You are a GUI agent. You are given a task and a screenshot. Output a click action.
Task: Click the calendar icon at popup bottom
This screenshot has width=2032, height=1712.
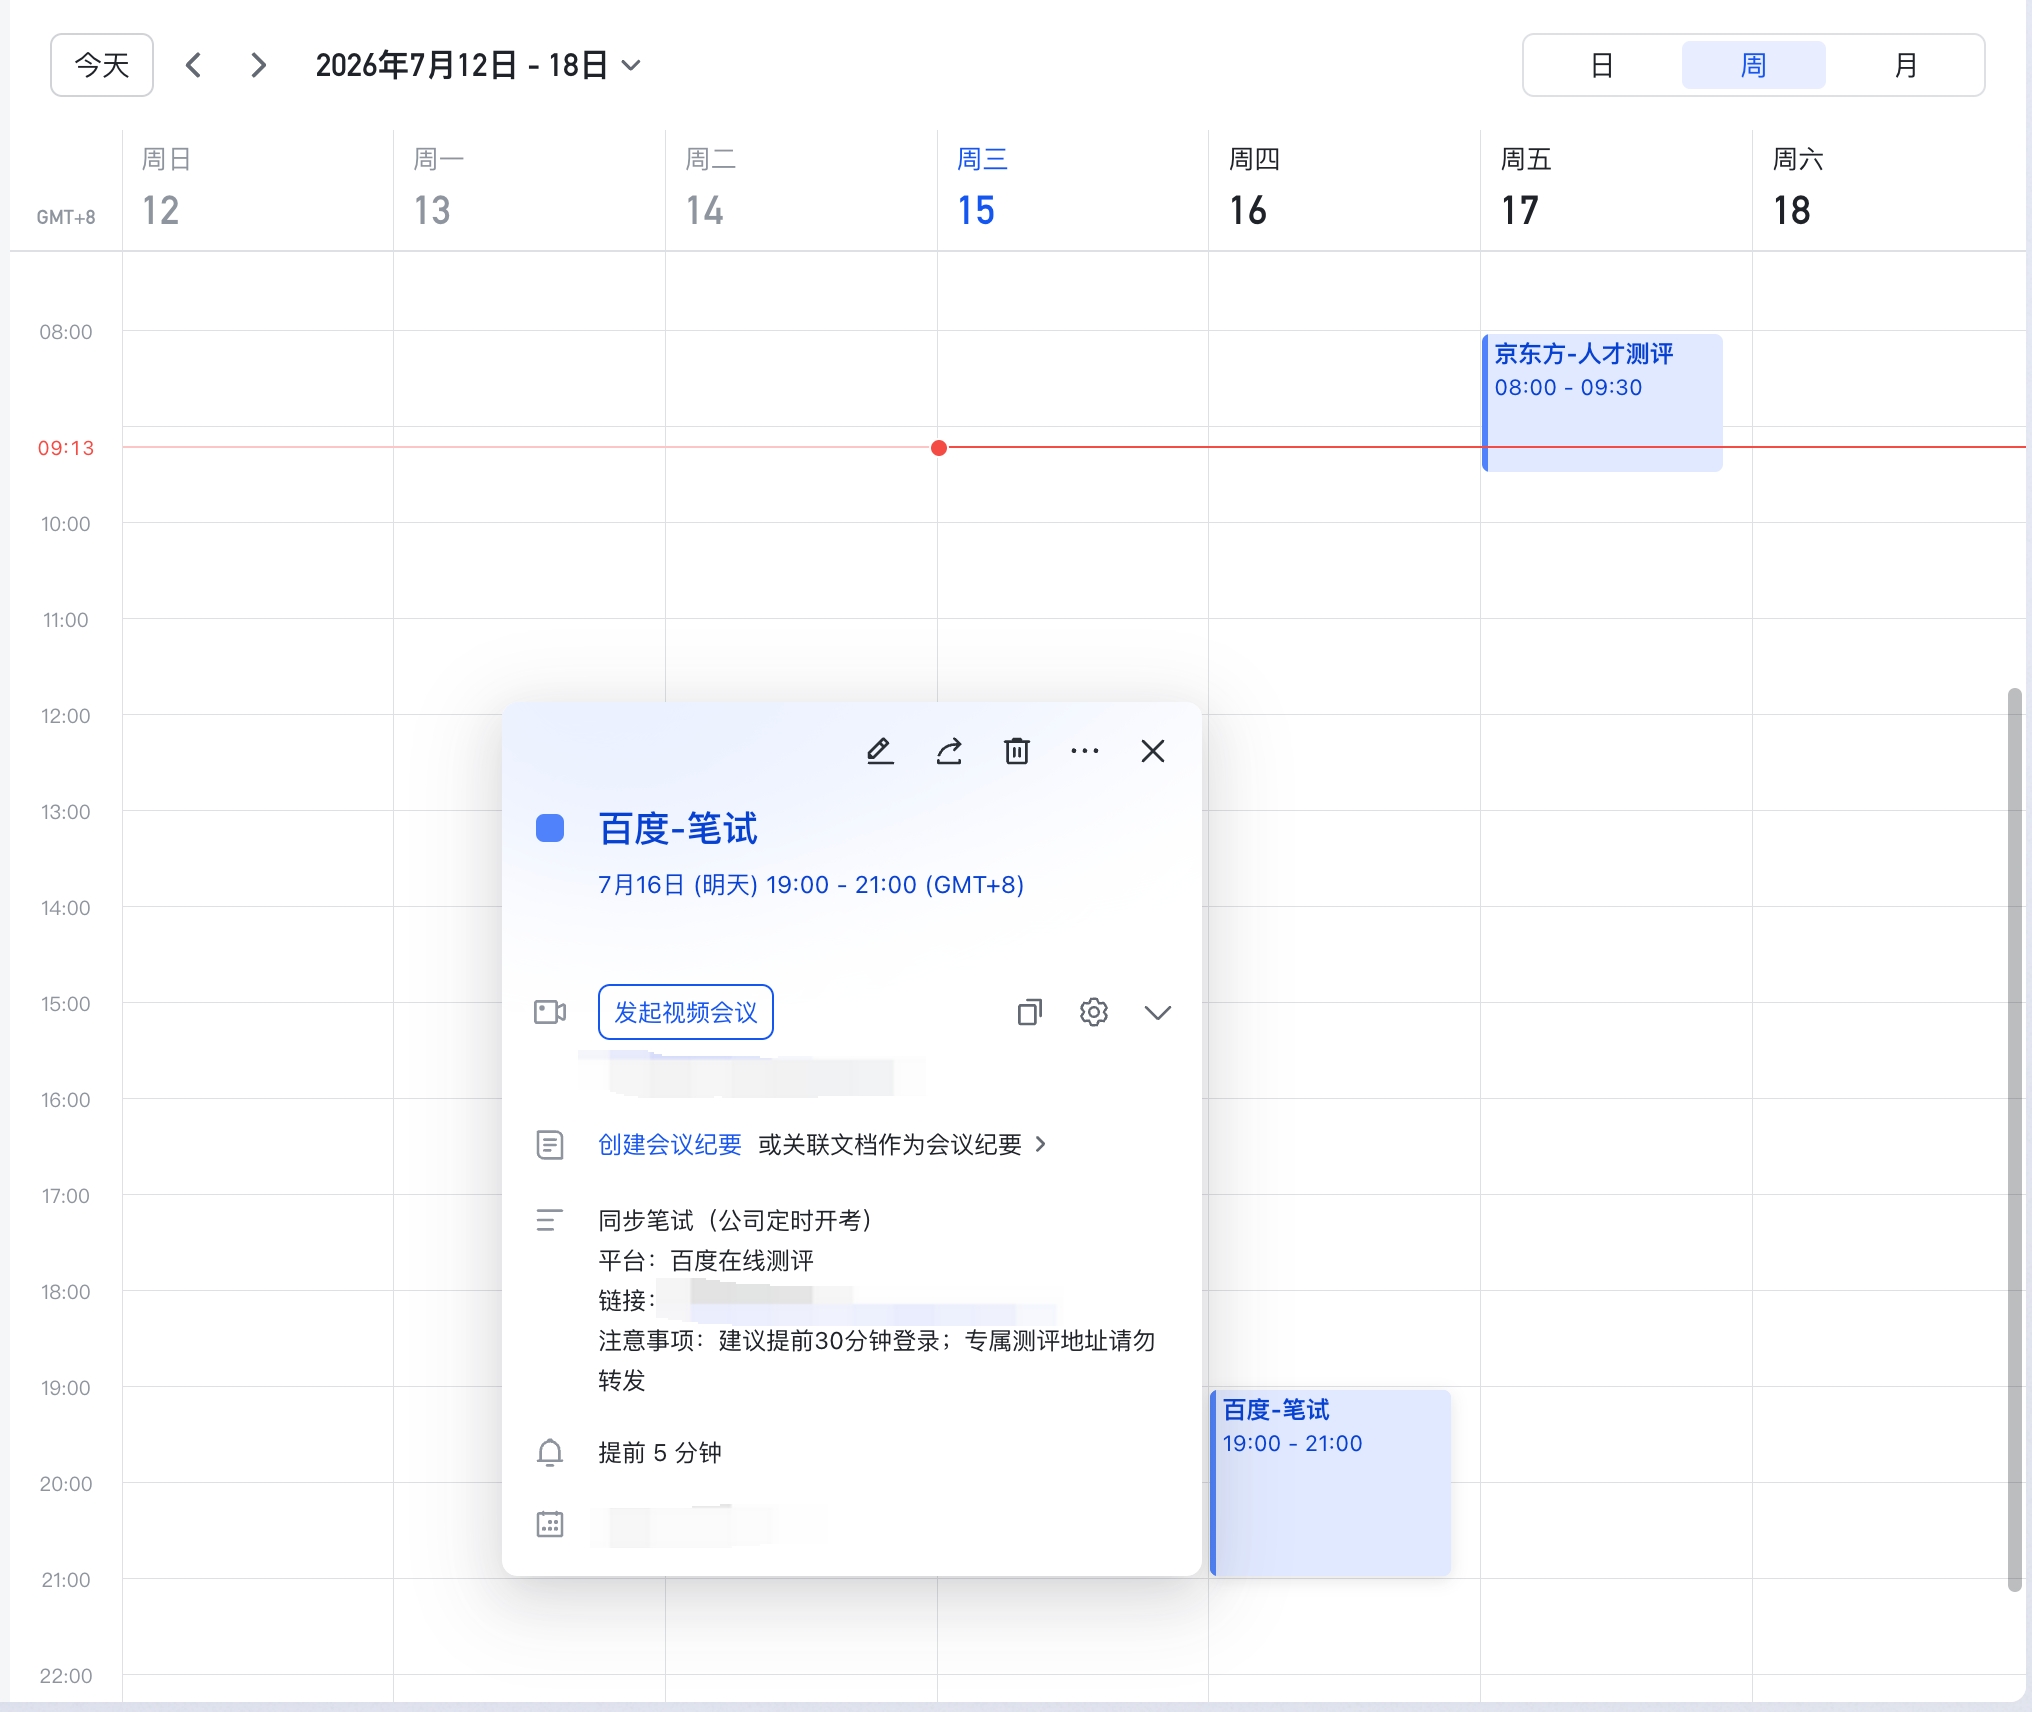point(550,1524)
